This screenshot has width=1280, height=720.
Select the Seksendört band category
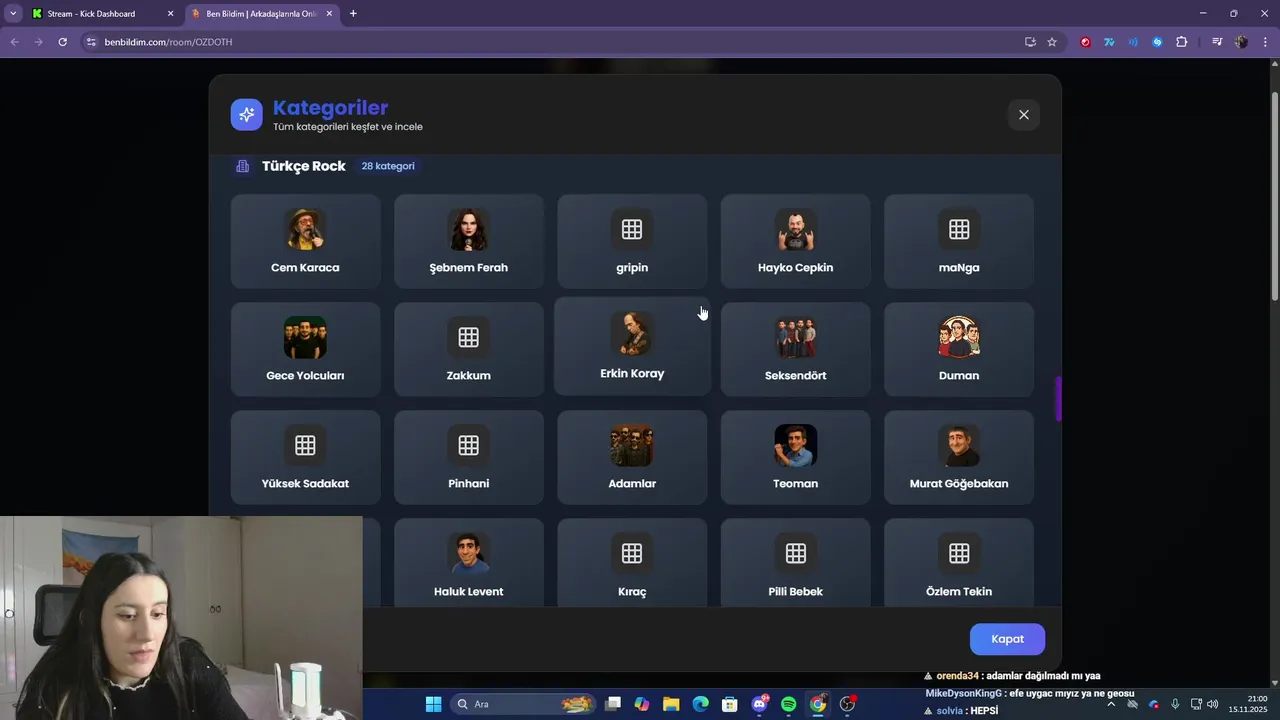click(795, 349)
